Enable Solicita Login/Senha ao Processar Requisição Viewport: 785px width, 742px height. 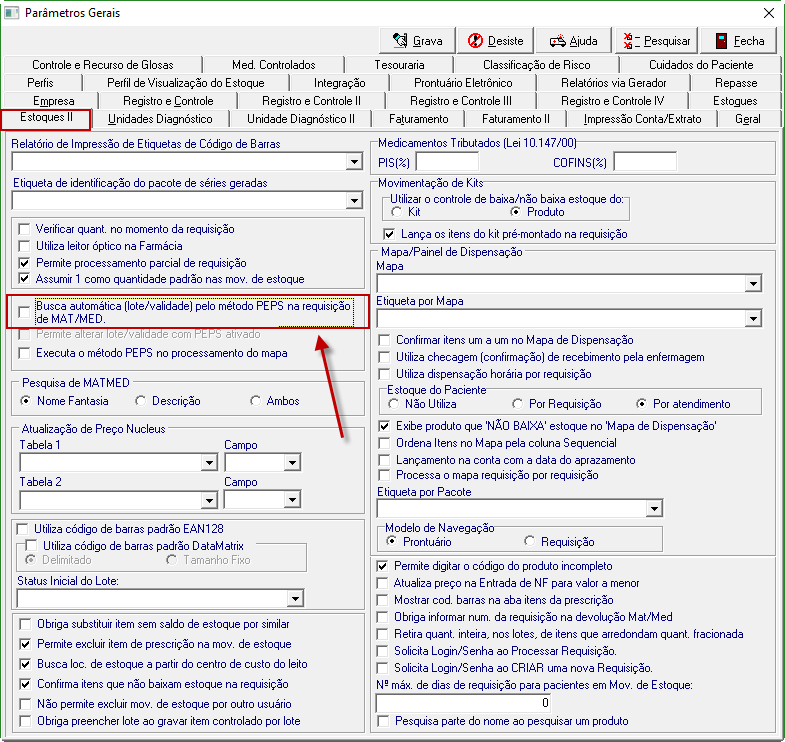382,651
